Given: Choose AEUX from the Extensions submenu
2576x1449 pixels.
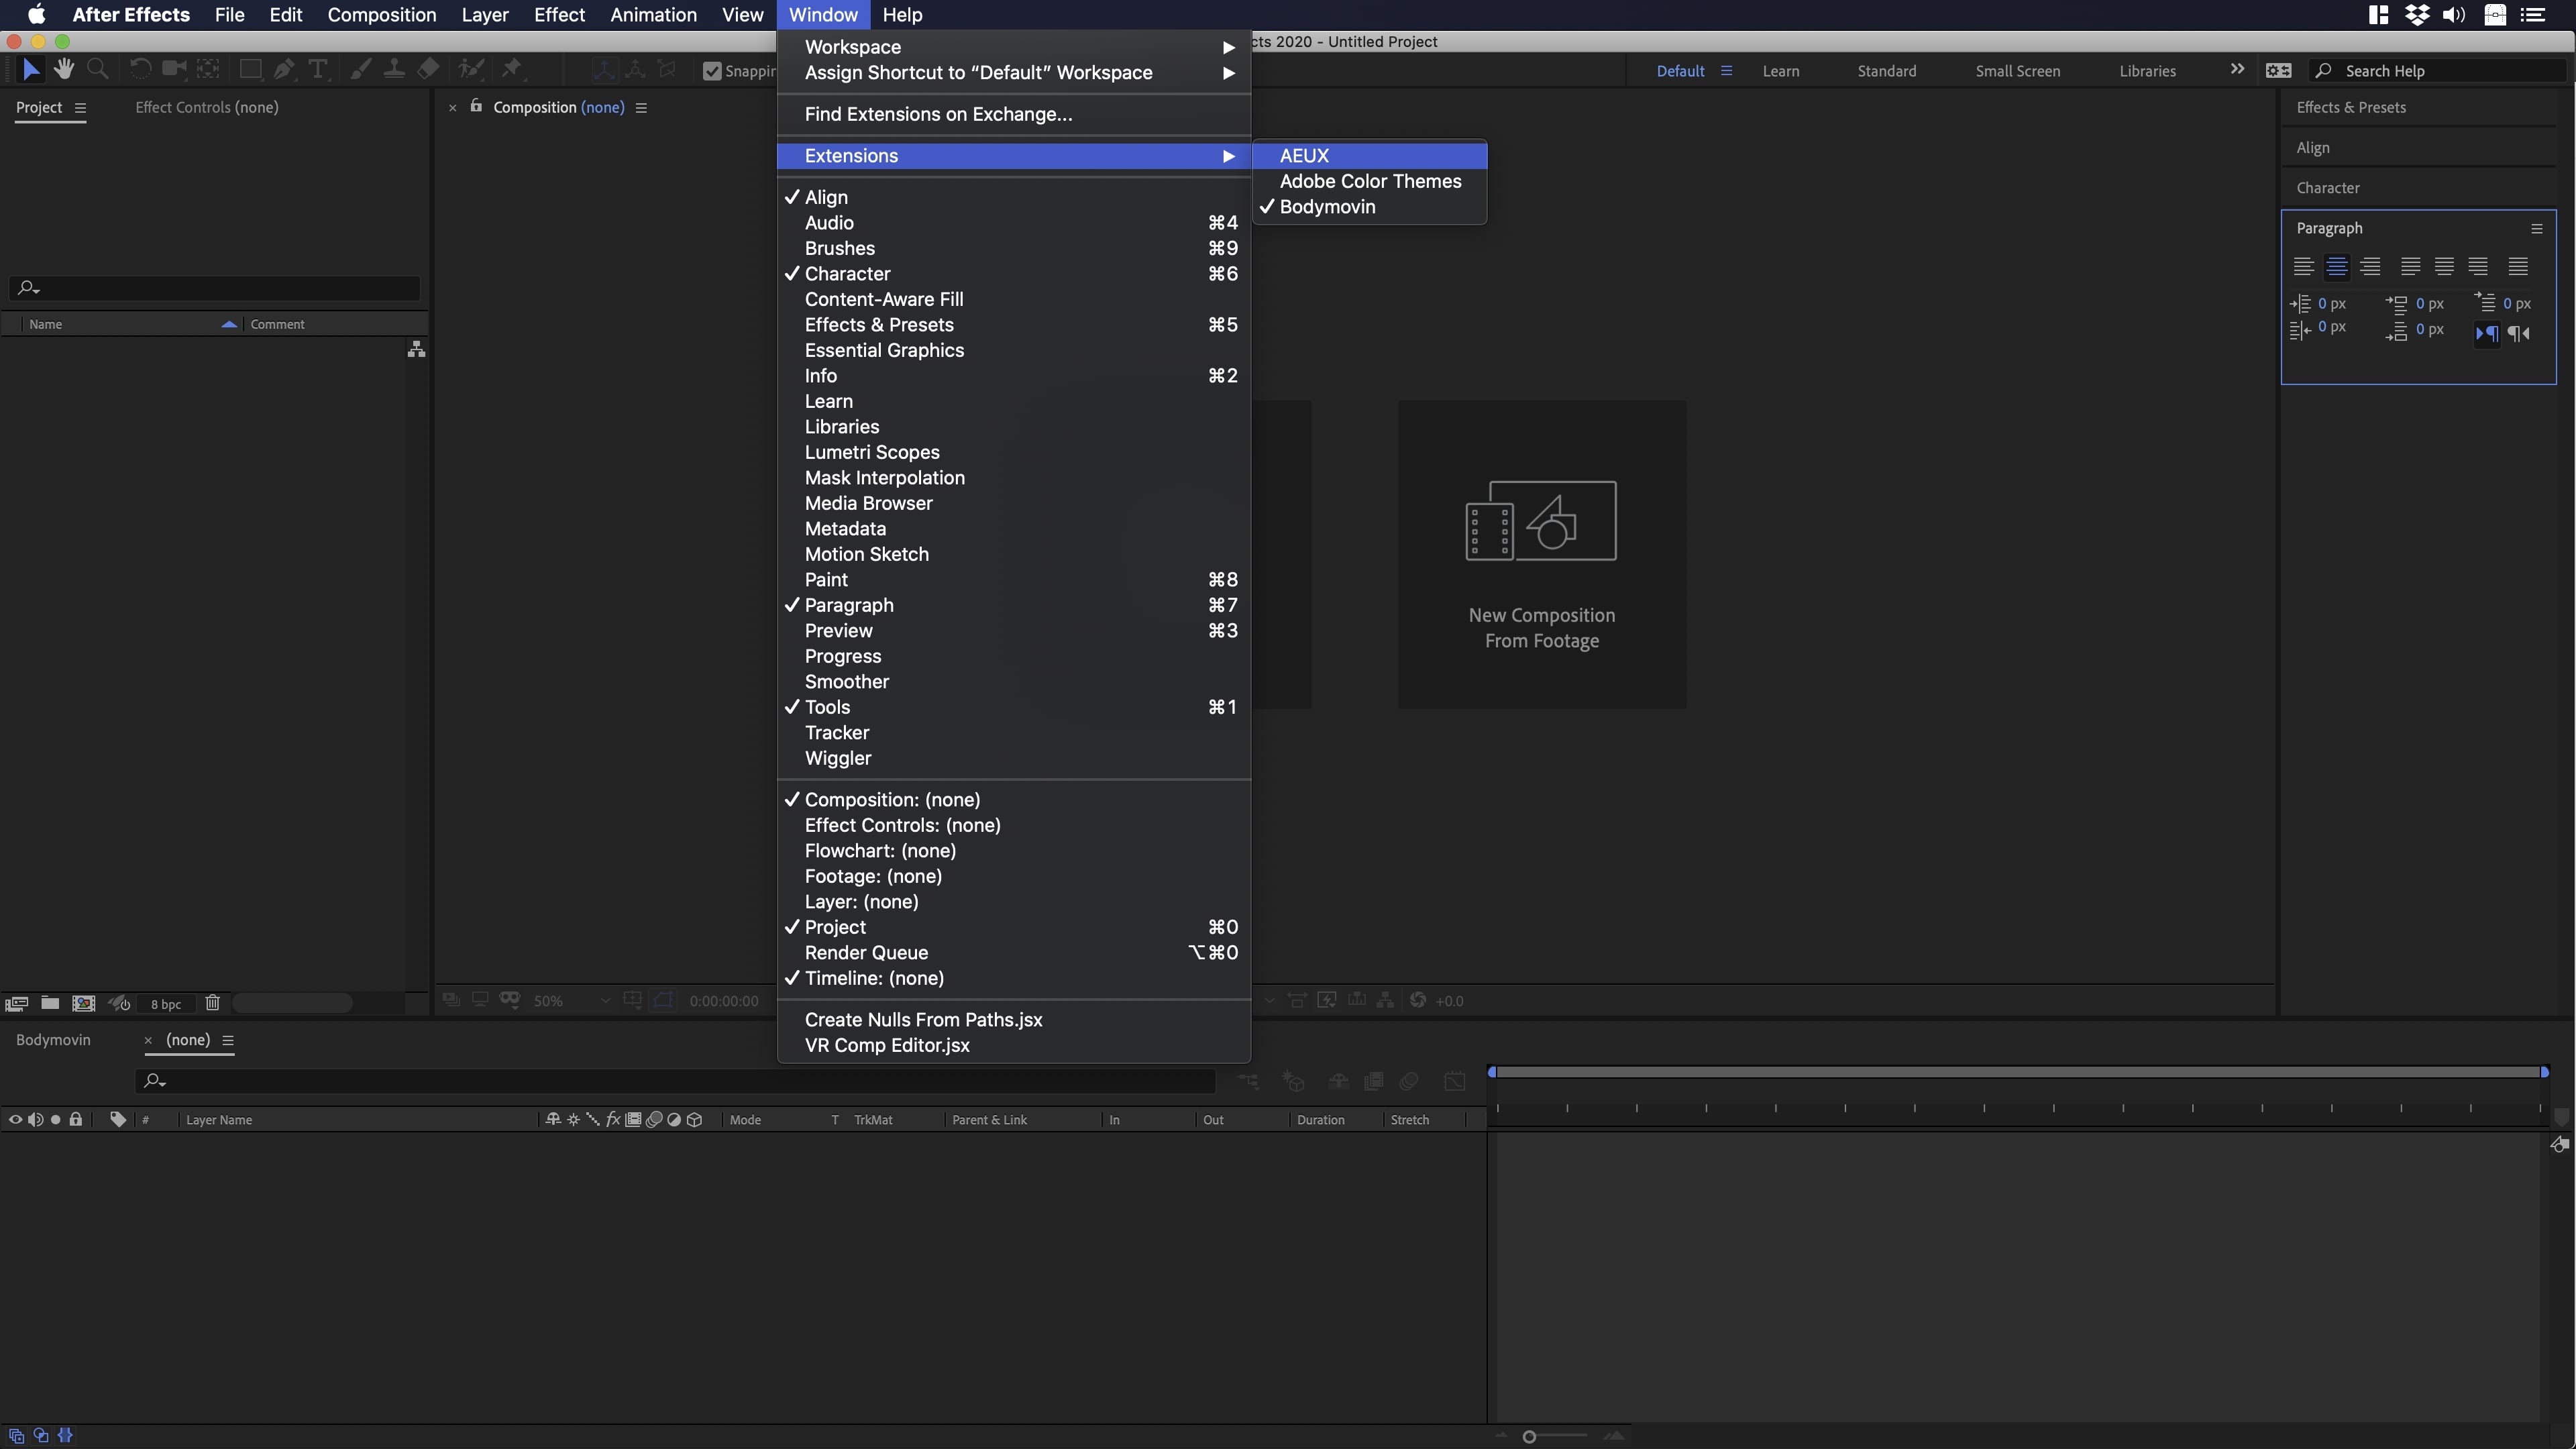Looking at the screenshot, I should [x=1304, y=156].
